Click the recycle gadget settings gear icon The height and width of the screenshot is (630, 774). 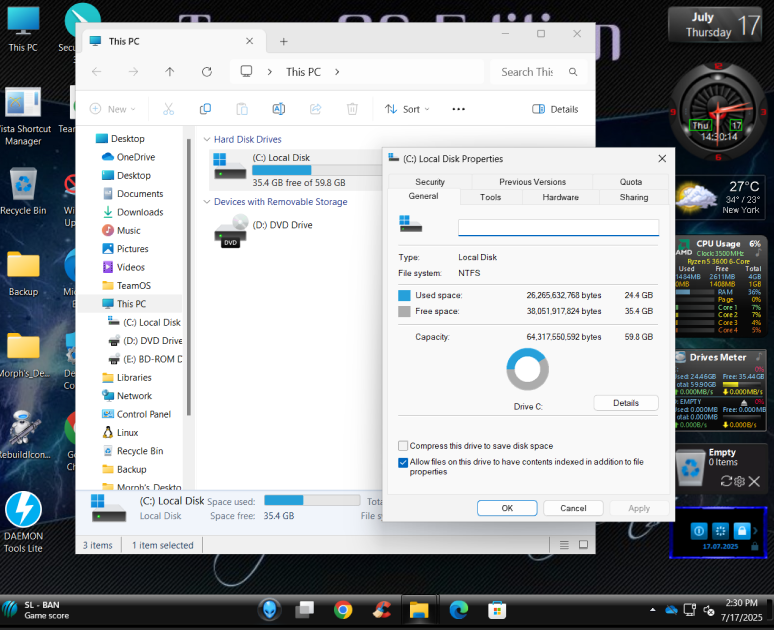coord(739,481)
